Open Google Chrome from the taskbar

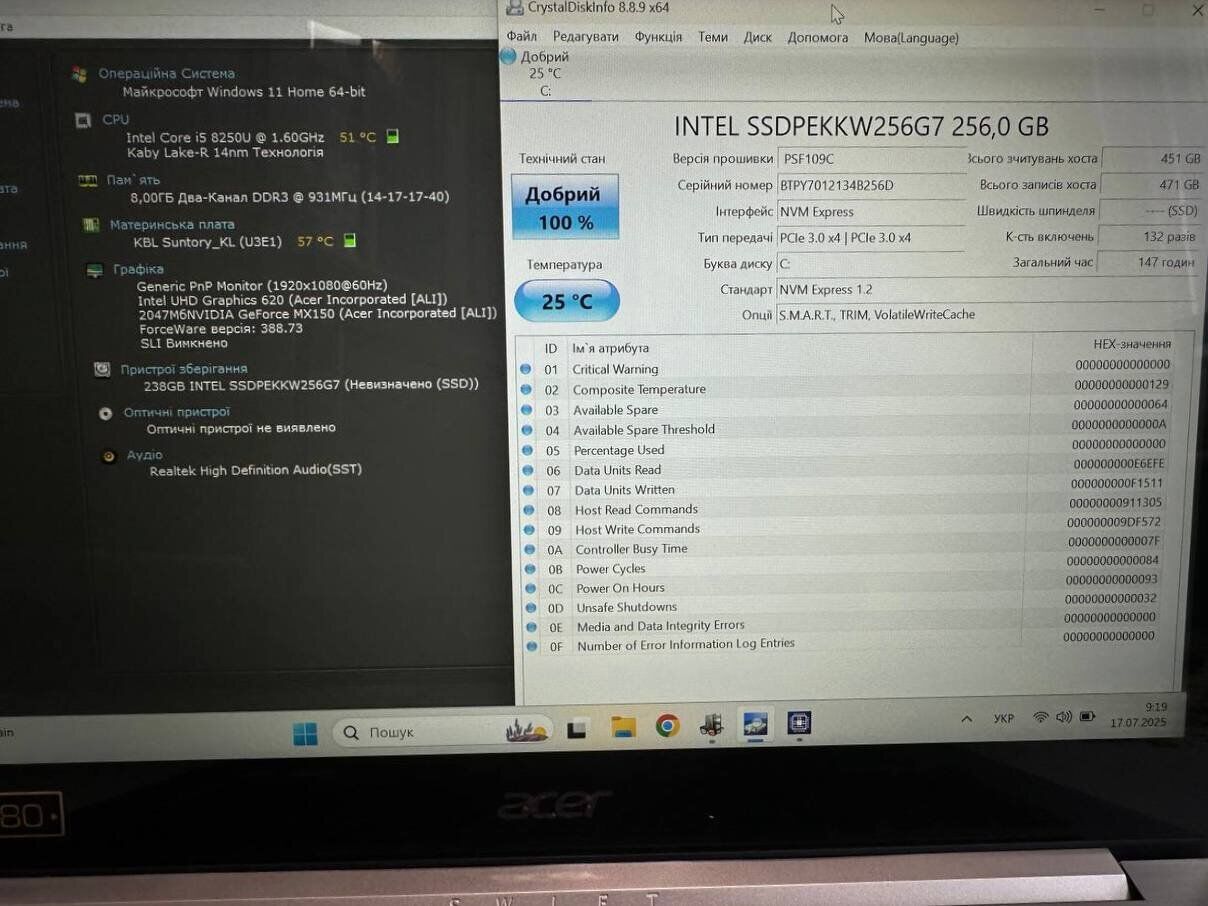click(x=667, y=726)
